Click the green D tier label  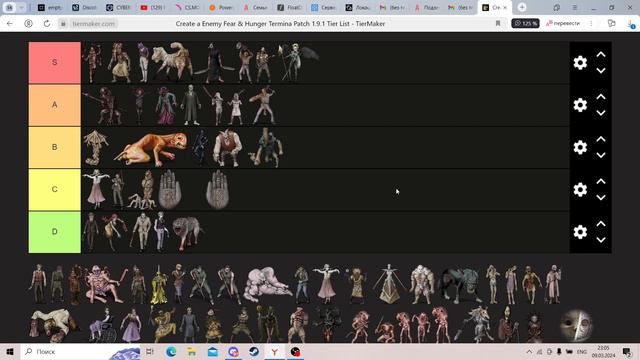pos(55,232)
